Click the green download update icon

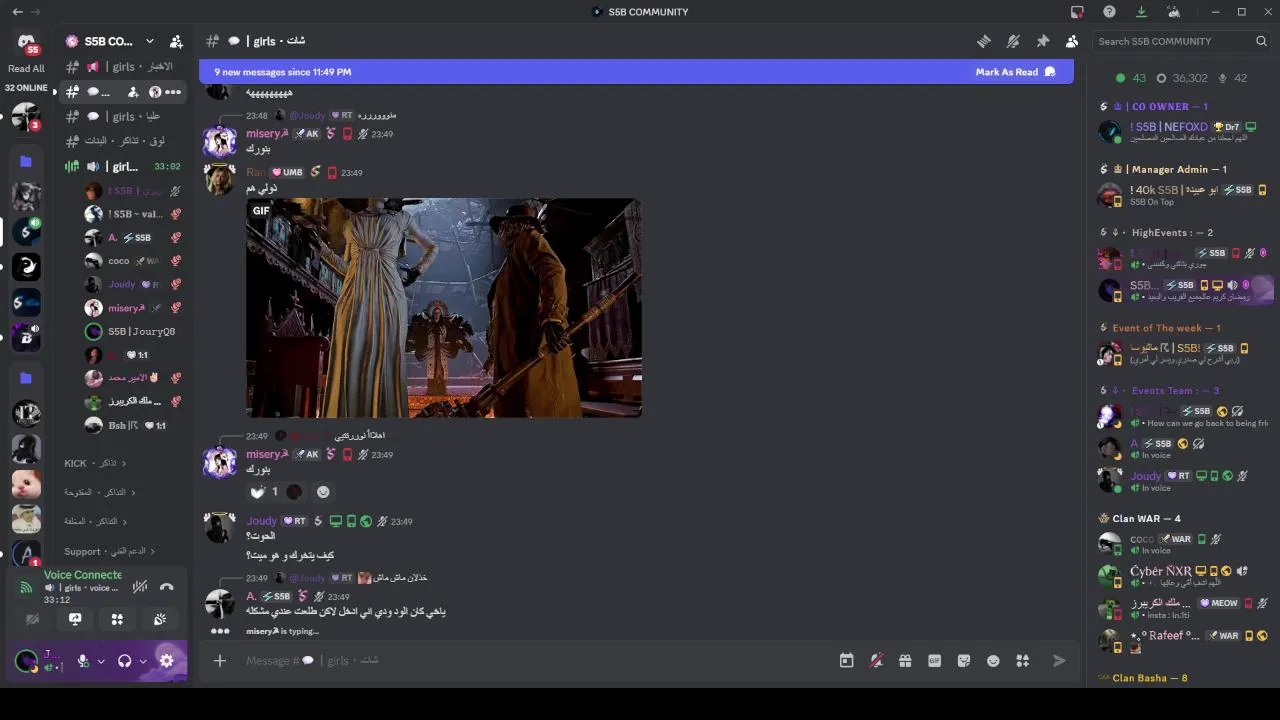point(1141,12)
